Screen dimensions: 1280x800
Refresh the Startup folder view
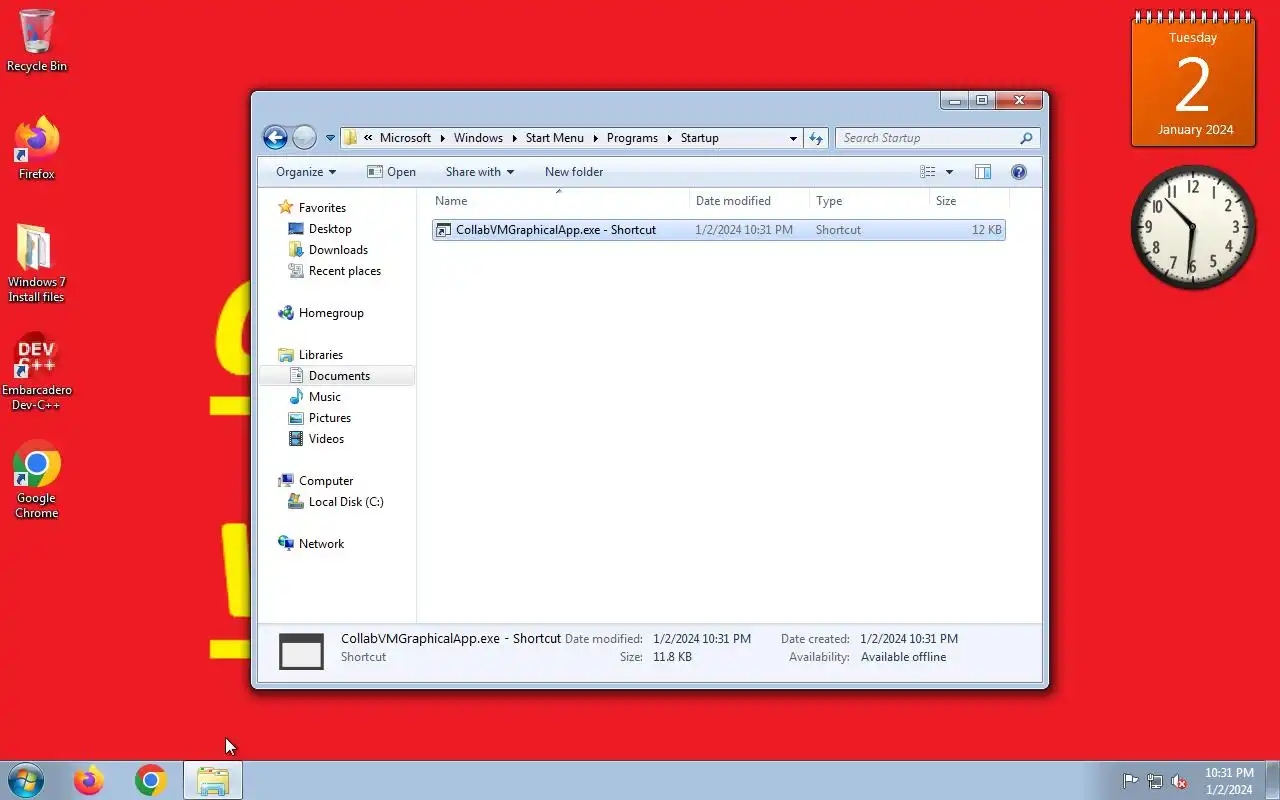(x=816, y=138)
